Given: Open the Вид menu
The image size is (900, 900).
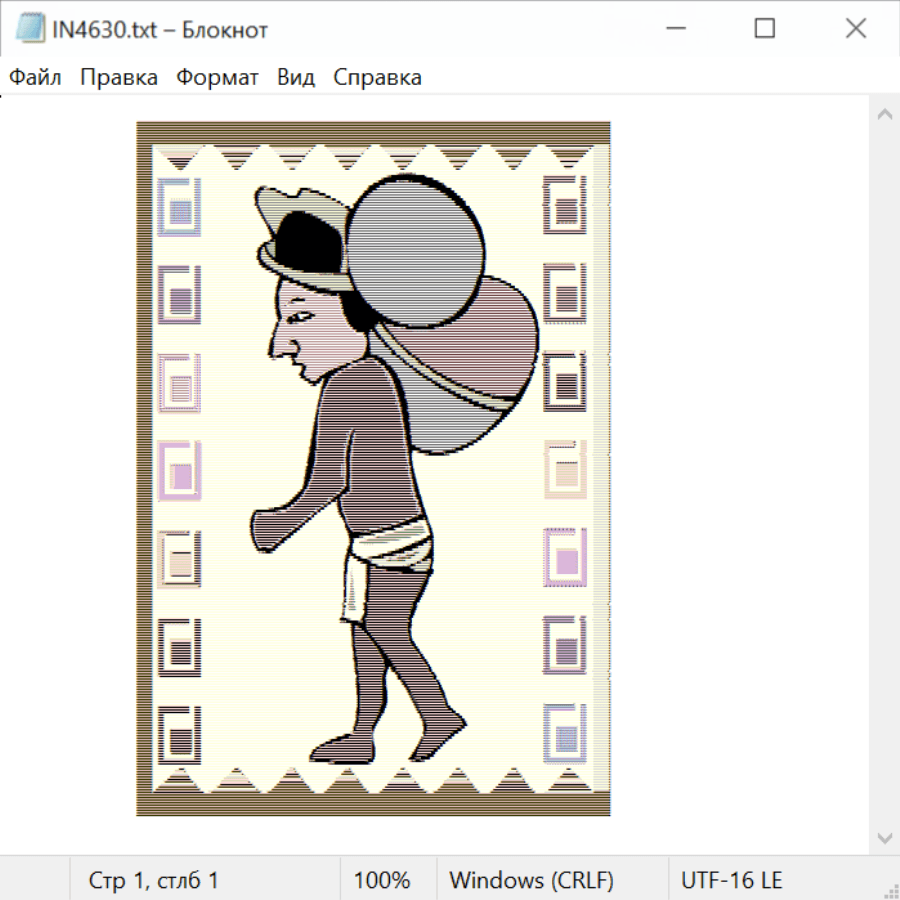Looking at the screenshot, I should coord(296,77).
